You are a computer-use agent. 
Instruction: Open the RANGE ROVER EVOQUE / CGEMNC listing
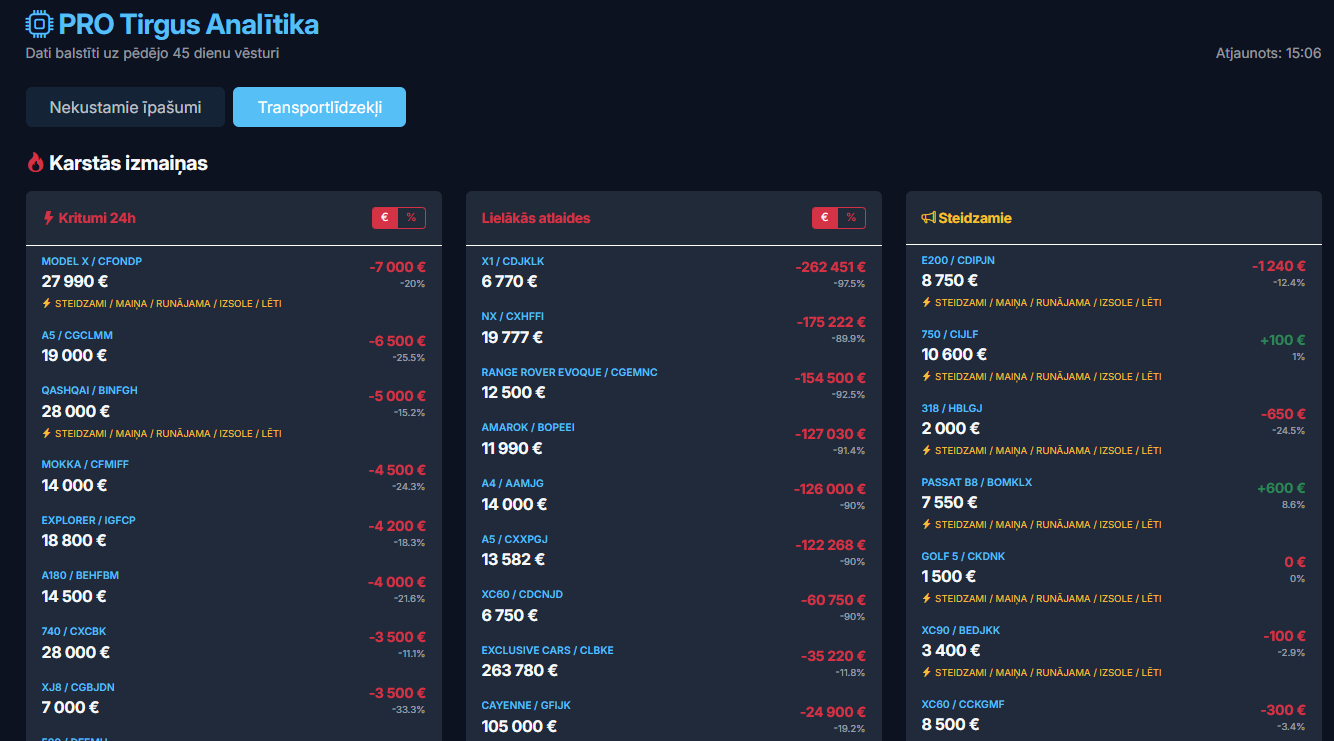coord(569,372)
